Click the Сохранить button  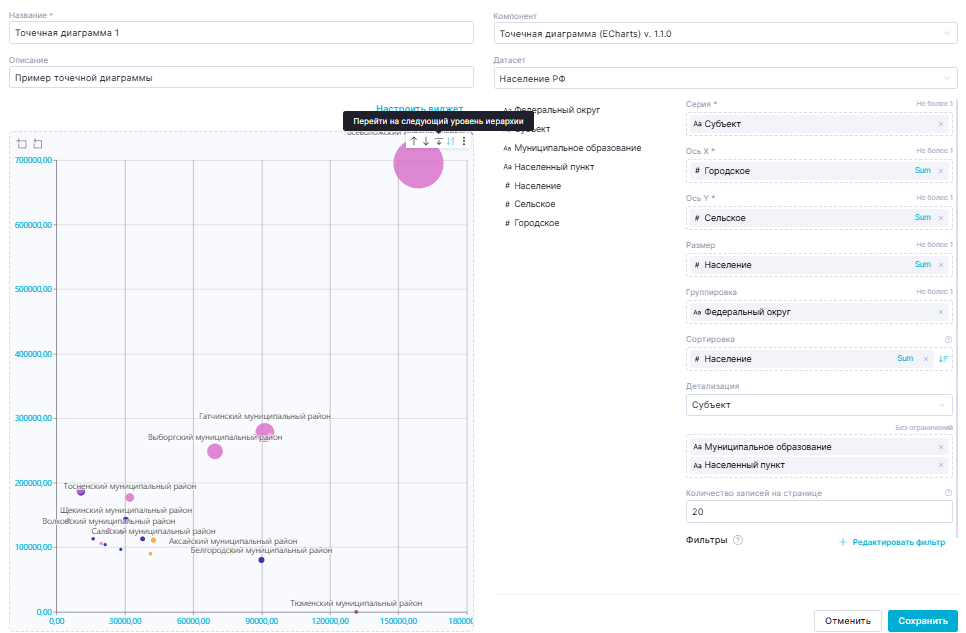[922, 621]
